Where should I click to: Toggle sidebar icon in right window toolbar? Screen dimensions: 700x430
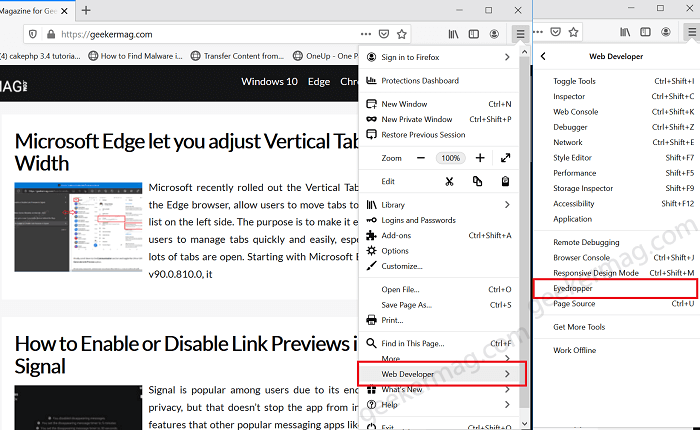[x=645, y=32]
